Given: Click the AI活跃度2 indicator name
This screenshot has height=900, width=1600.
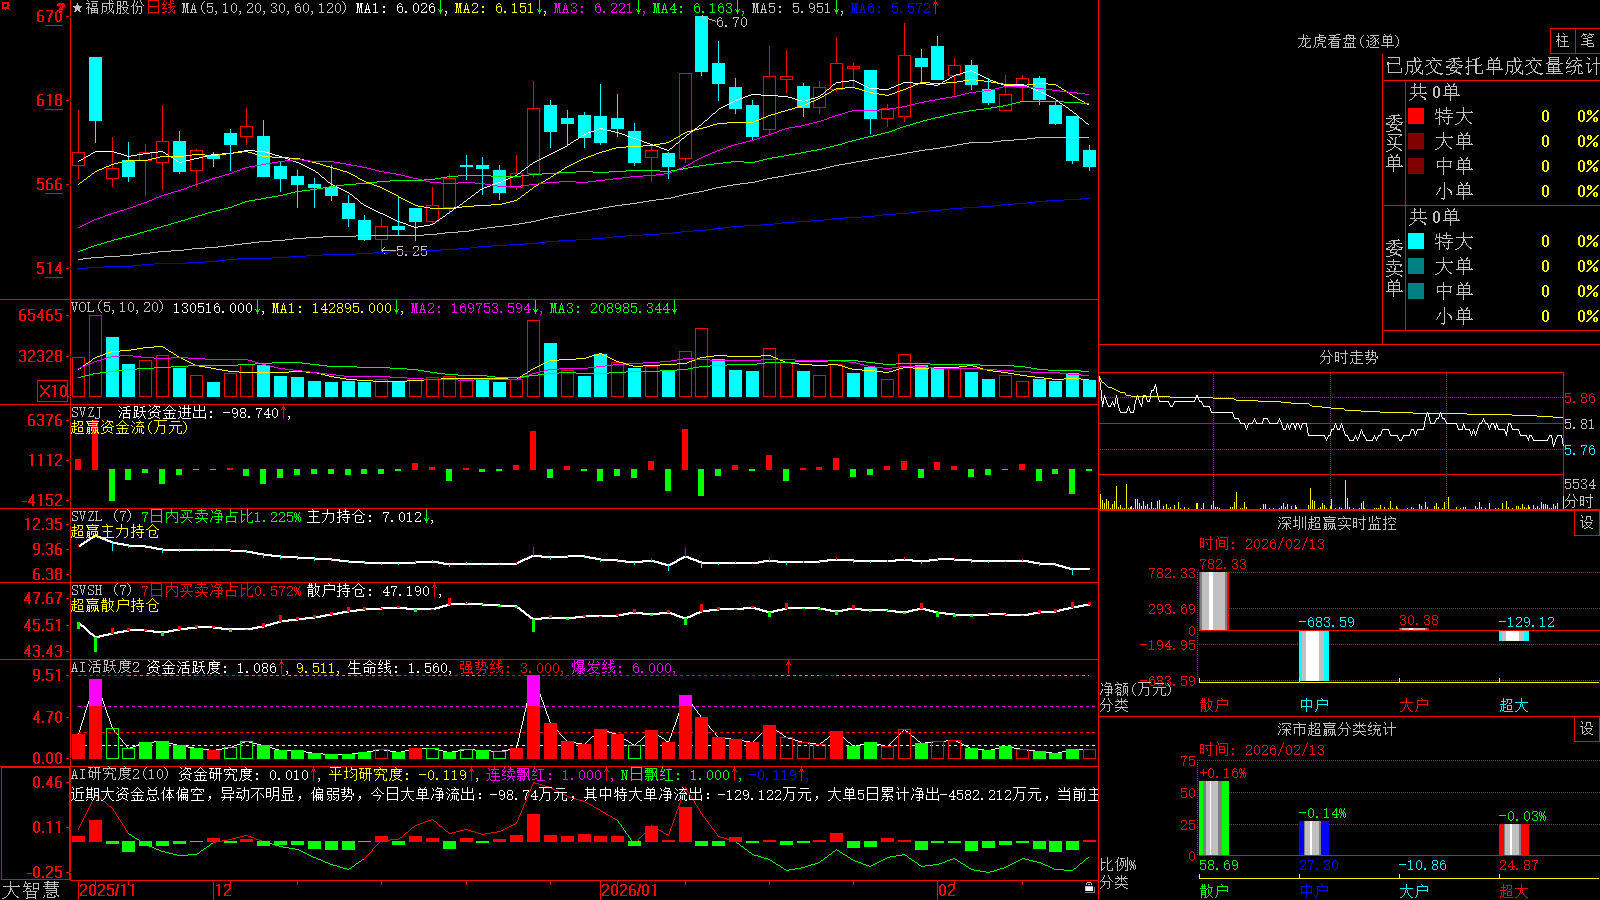Looking at the screenshot, I should (106, 667).
